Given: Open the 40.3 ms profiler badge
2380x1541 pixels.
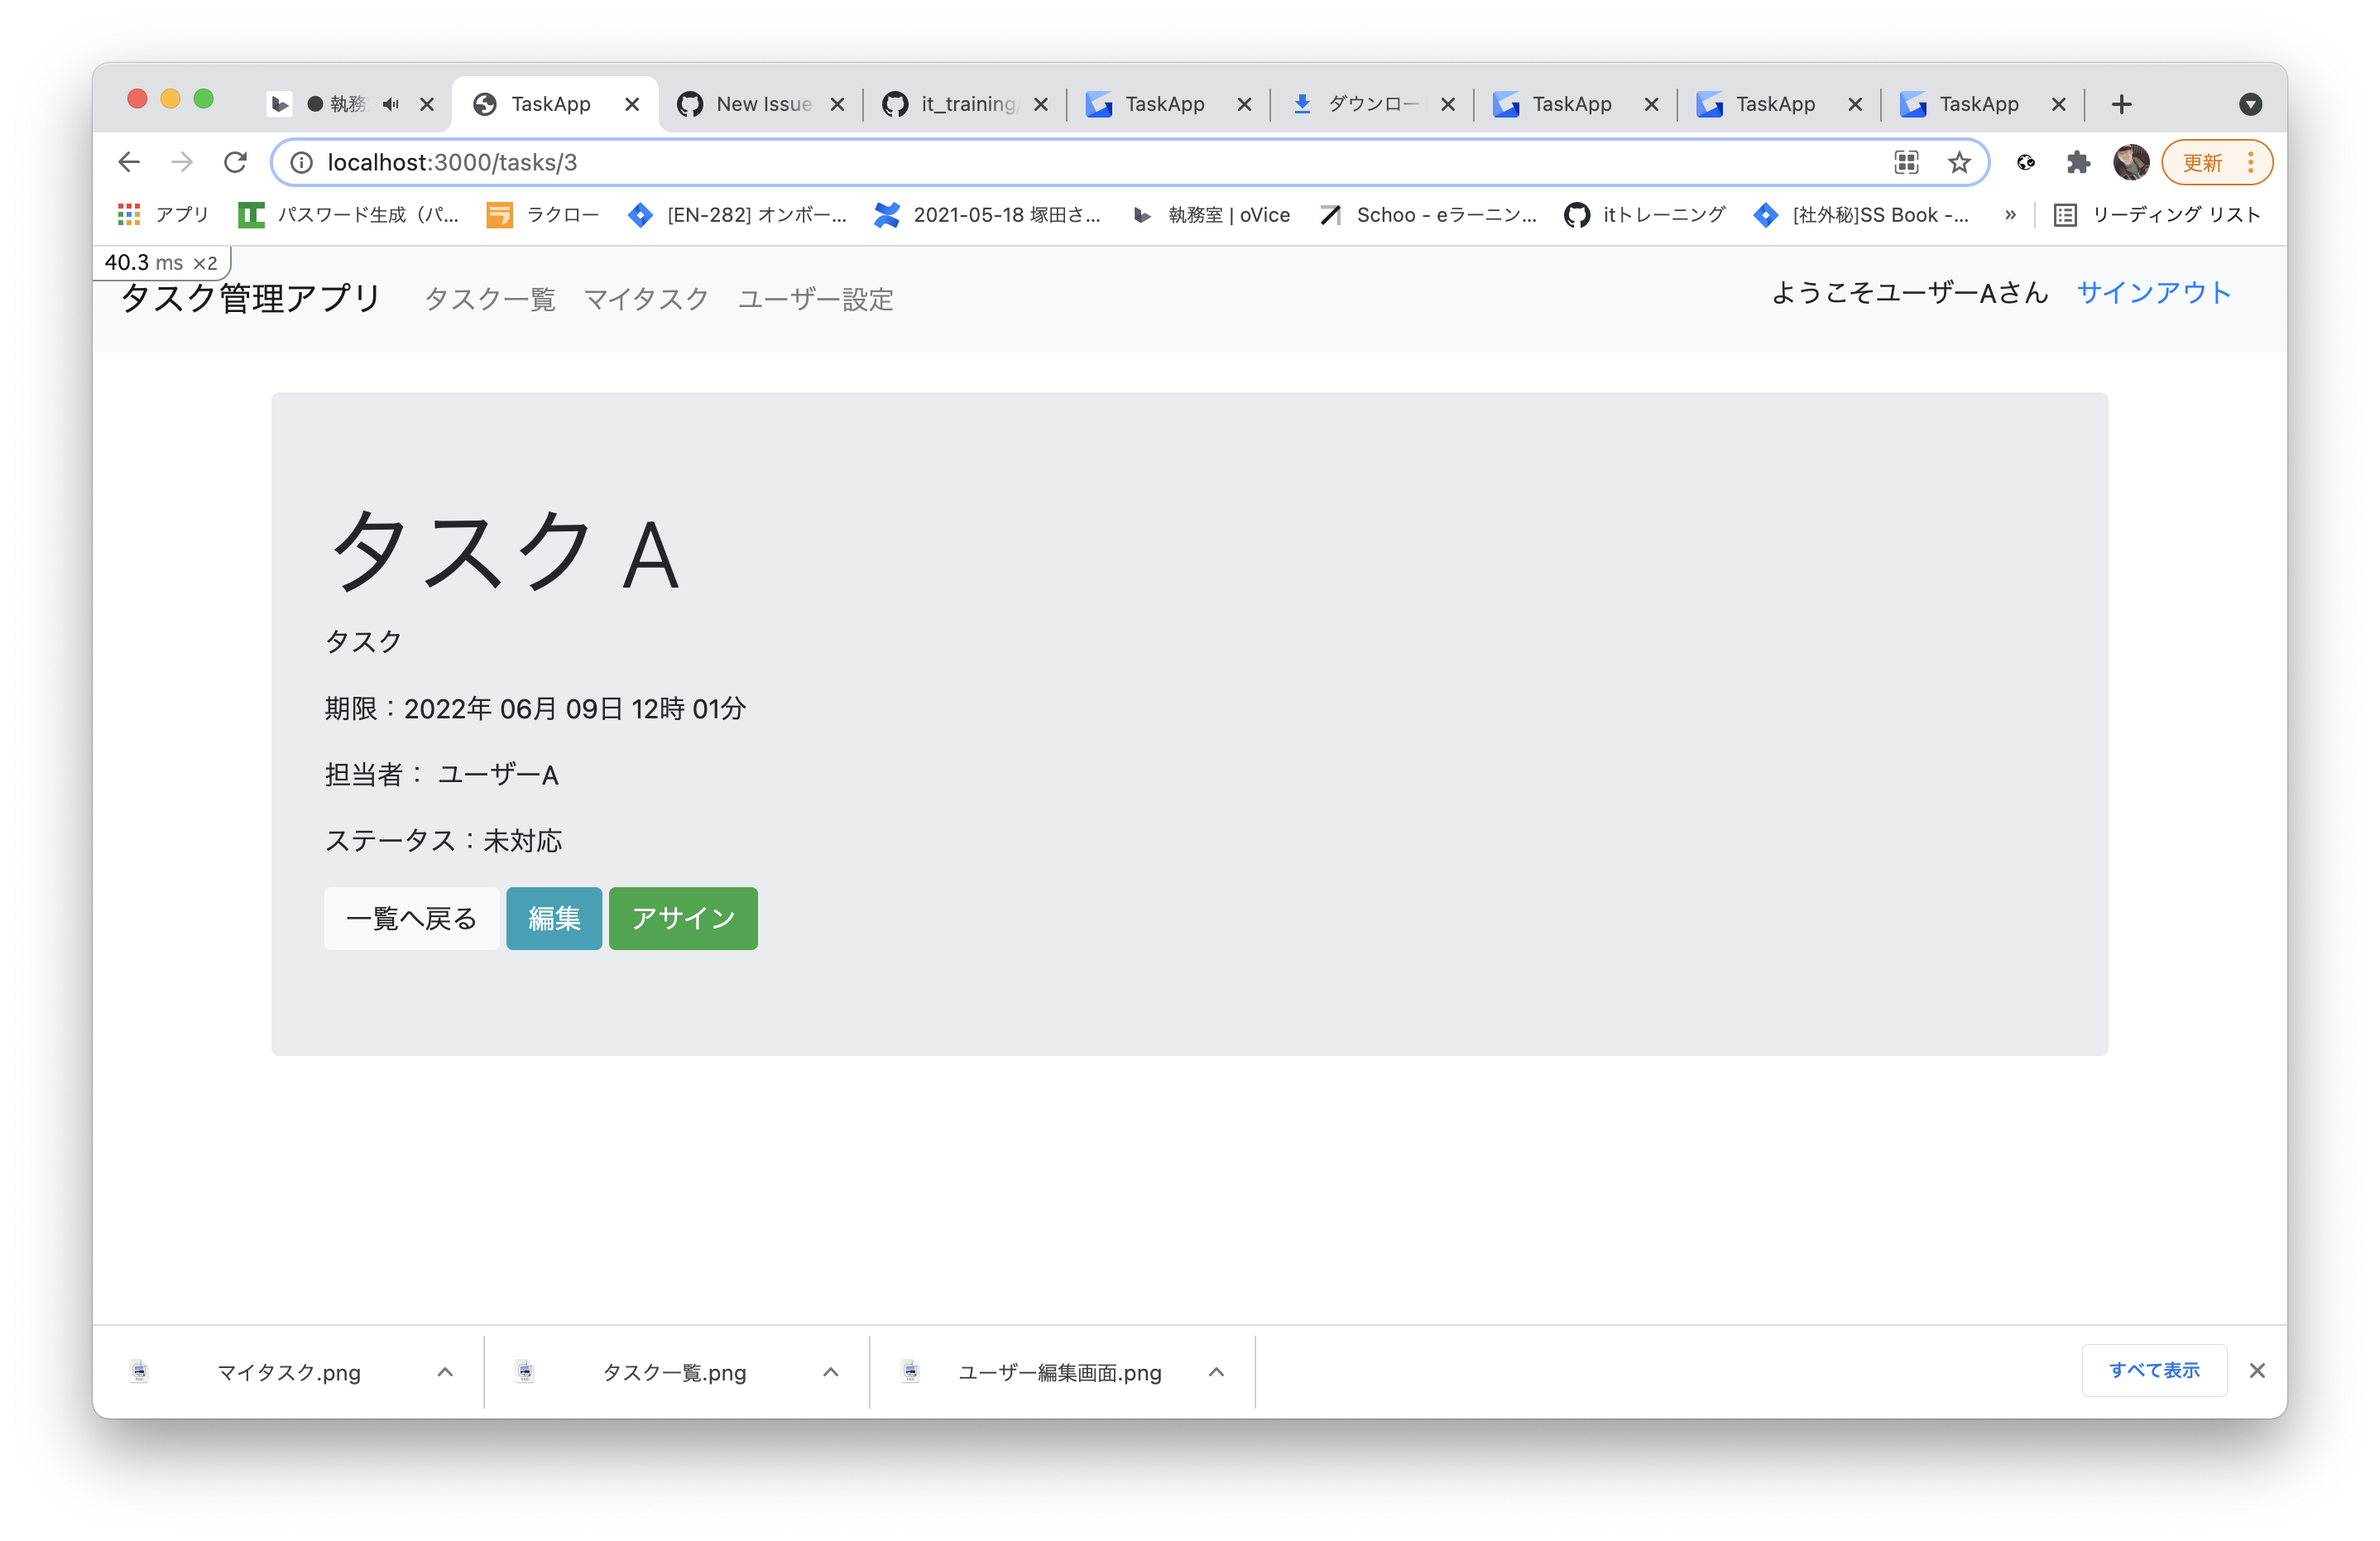Looking at the screenshot, I should 161,262.
